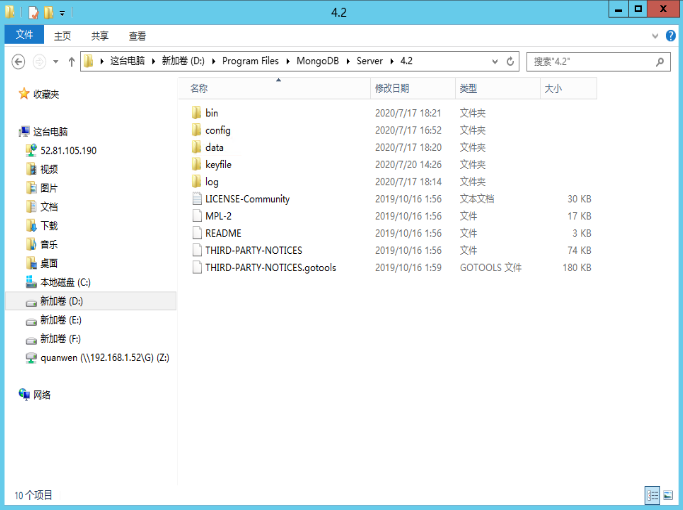The width and height of the screenshot is (683, 510).
Task: Select the log folder icon
Action: [x=196, y=182]
